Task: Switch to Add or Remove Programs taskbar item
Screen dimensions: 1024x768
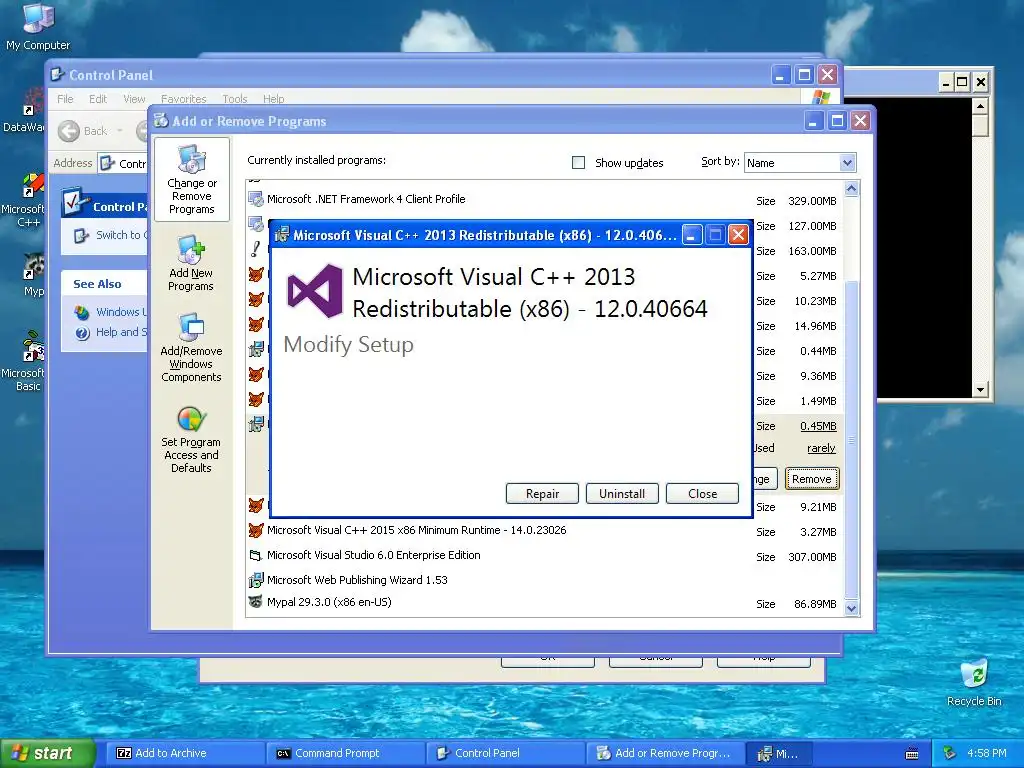Action: (x=666, y=753)
